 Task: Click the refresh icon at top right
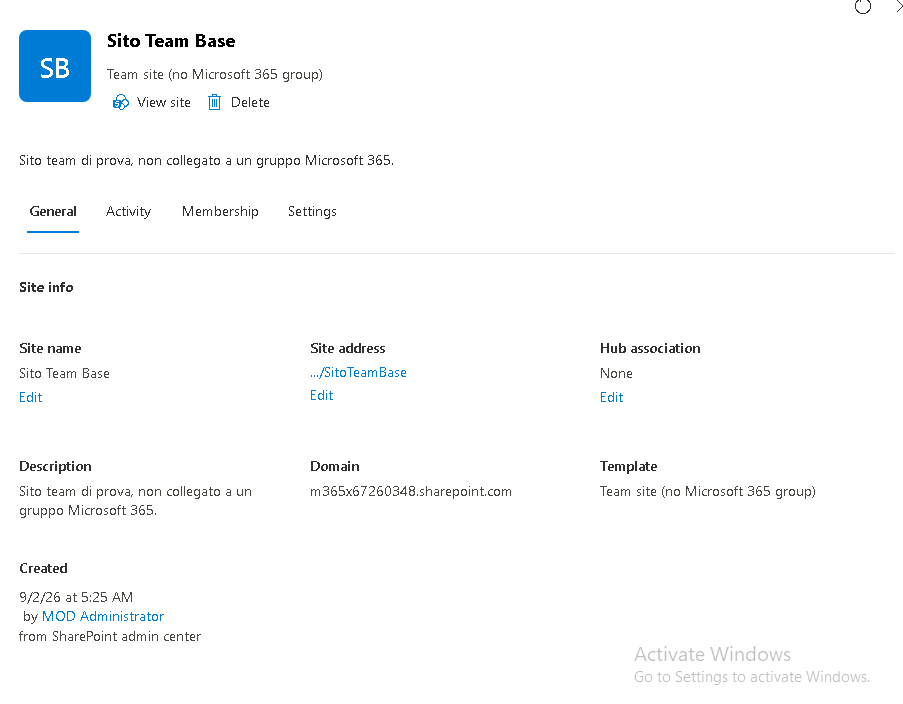tap(863, 6)
